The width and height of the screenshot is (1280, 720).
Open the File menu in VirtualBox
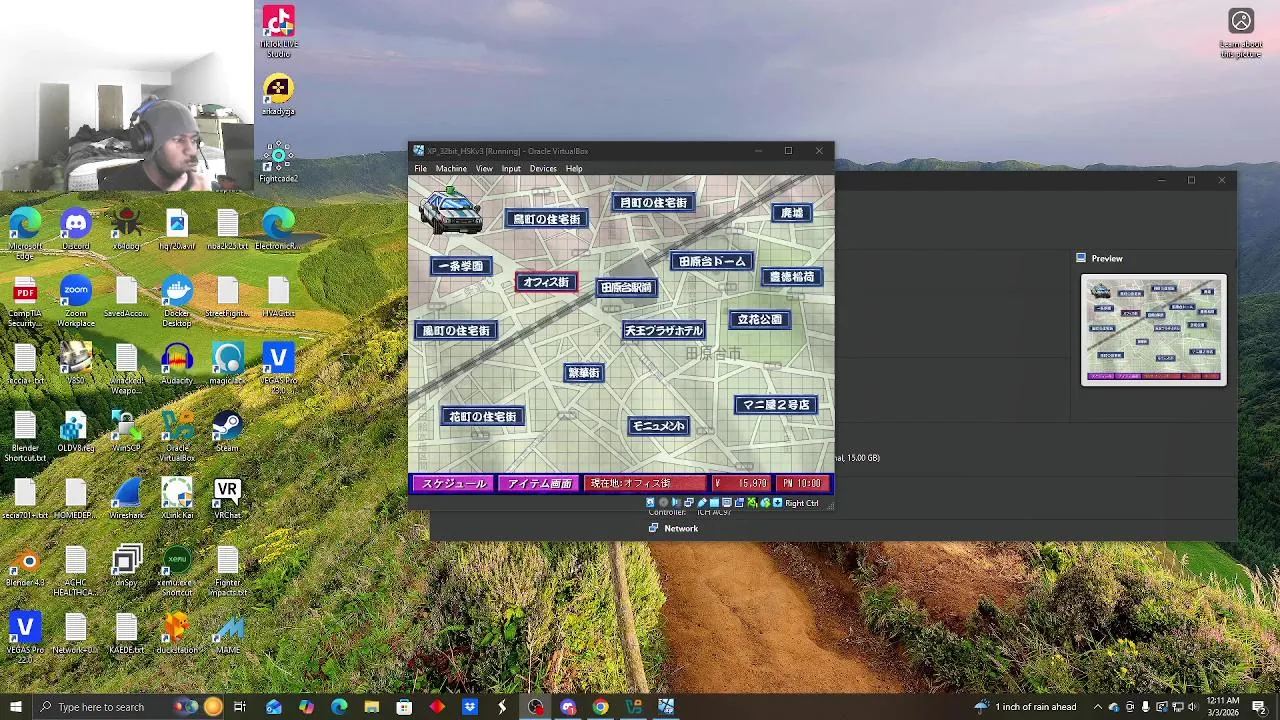point(420,168)
